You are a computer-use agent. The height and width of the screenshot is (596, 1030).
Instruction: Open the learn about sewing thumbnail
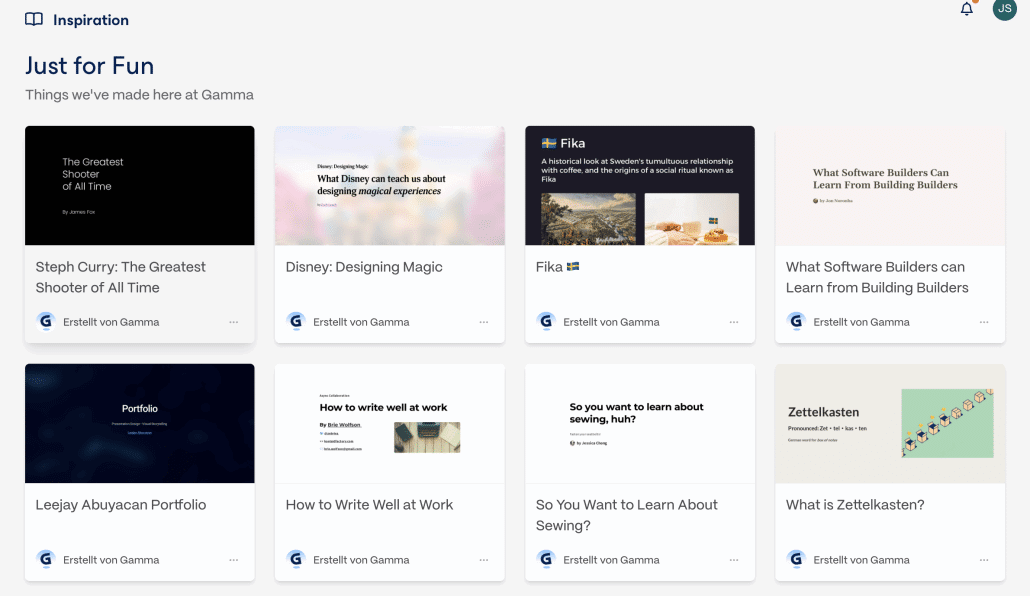tap(640, 423)
